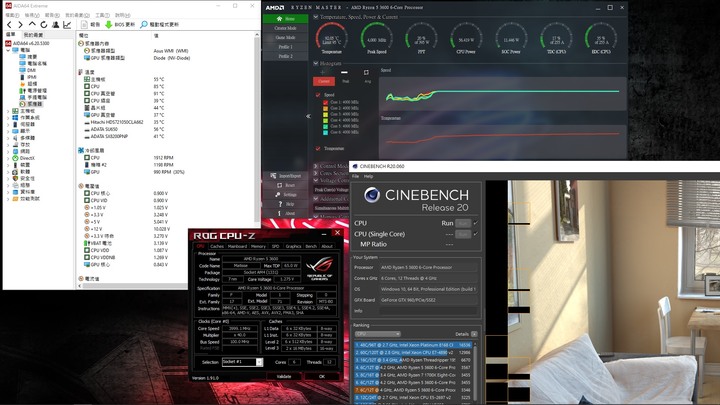The height and width of the screenshot is (405, 720).
Task: Toggle Core 3 checkbox in Ryzen Master
Action: pos(326,114)
